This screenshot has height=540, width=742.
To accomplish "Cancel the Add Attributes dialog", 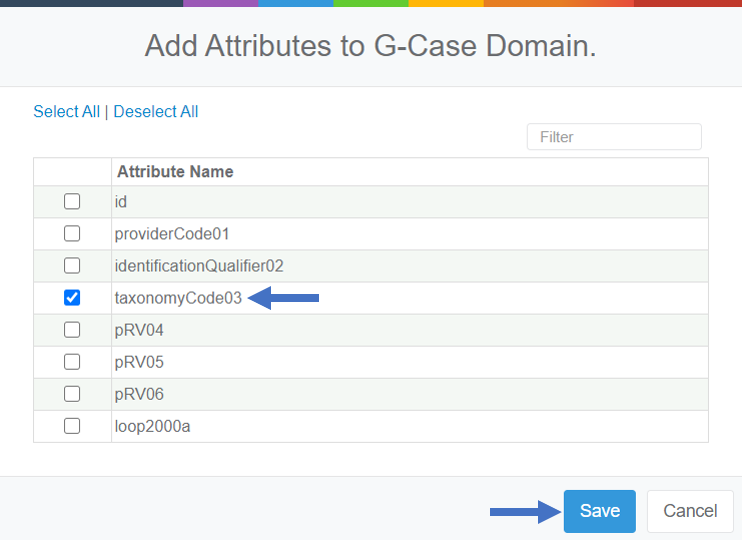I will click(690, 511).
